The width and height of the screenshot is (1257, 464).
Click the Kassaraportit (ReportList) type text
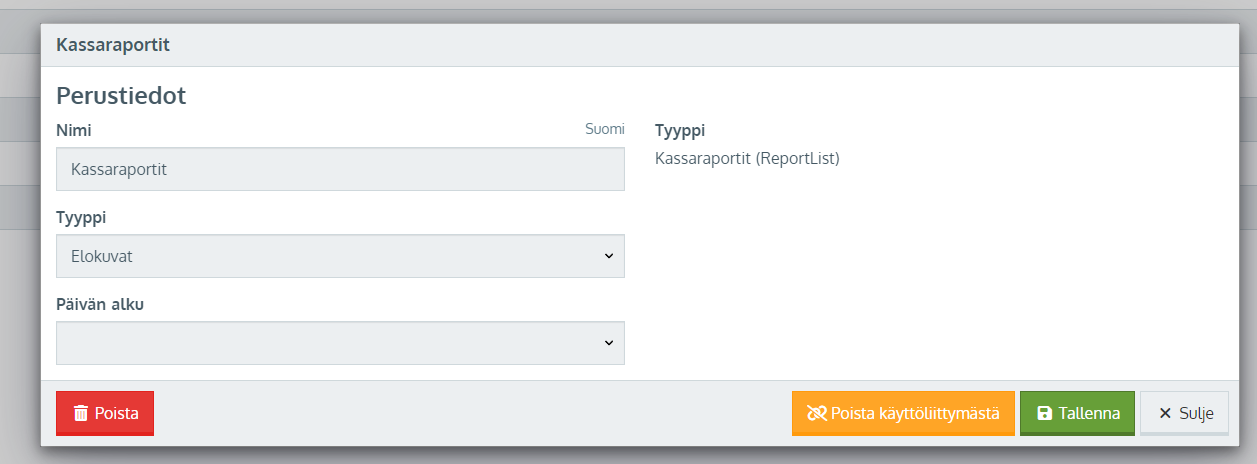[x=747, y=158]
